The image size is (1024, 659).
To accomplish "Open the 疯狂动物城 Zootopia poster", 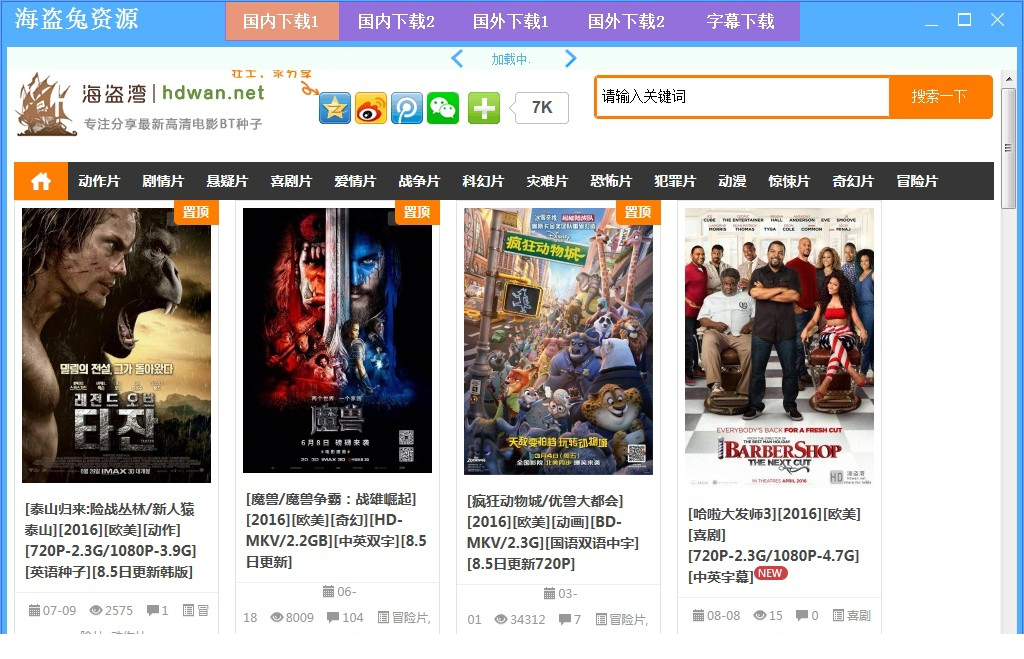I will click(x=558, y=342).
